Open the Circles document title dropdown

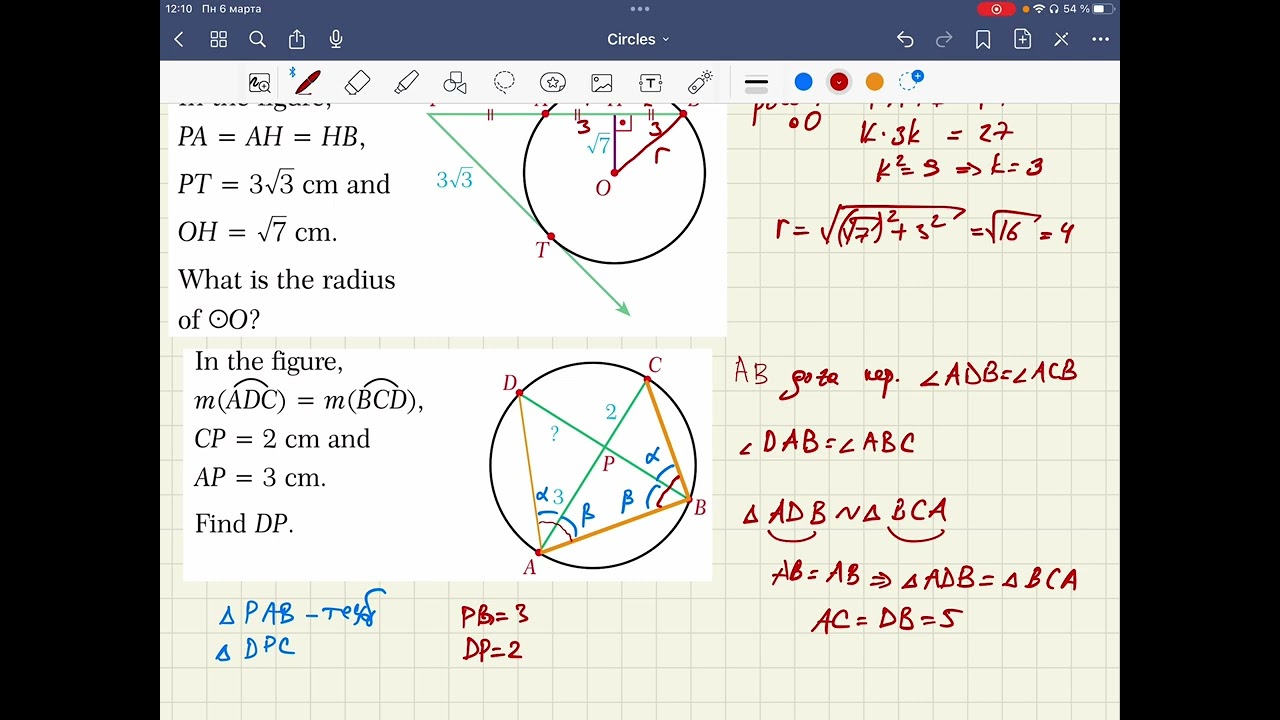click(638, 39)
